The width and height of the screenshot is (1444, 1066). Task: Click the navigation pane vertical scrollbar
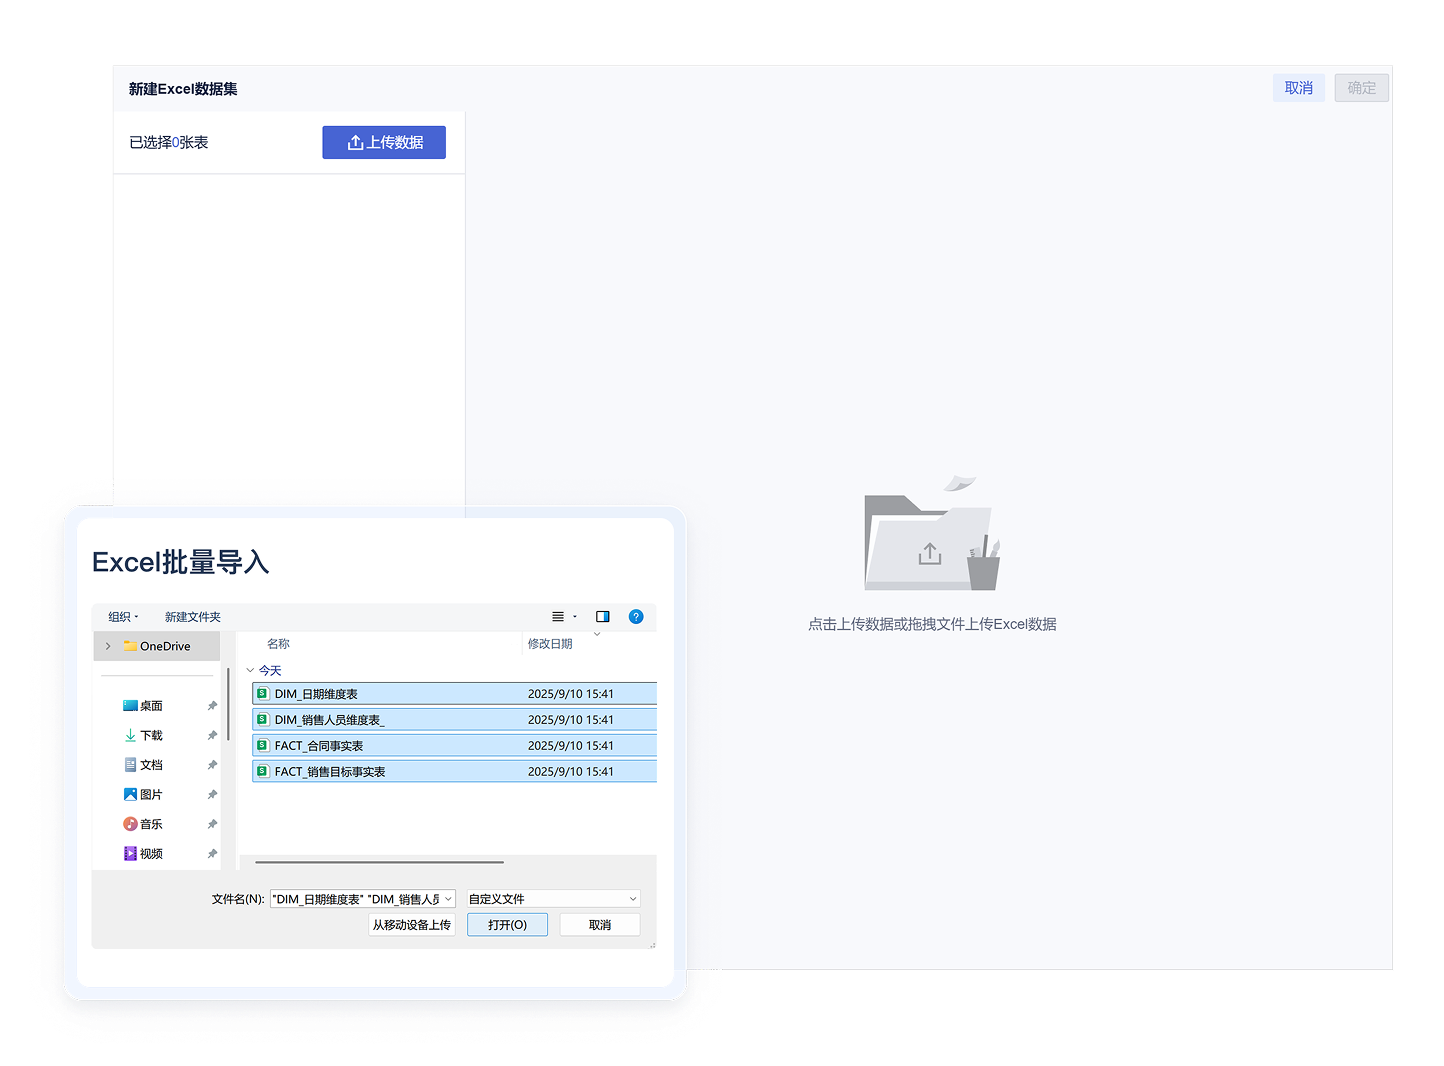[228, 704]
